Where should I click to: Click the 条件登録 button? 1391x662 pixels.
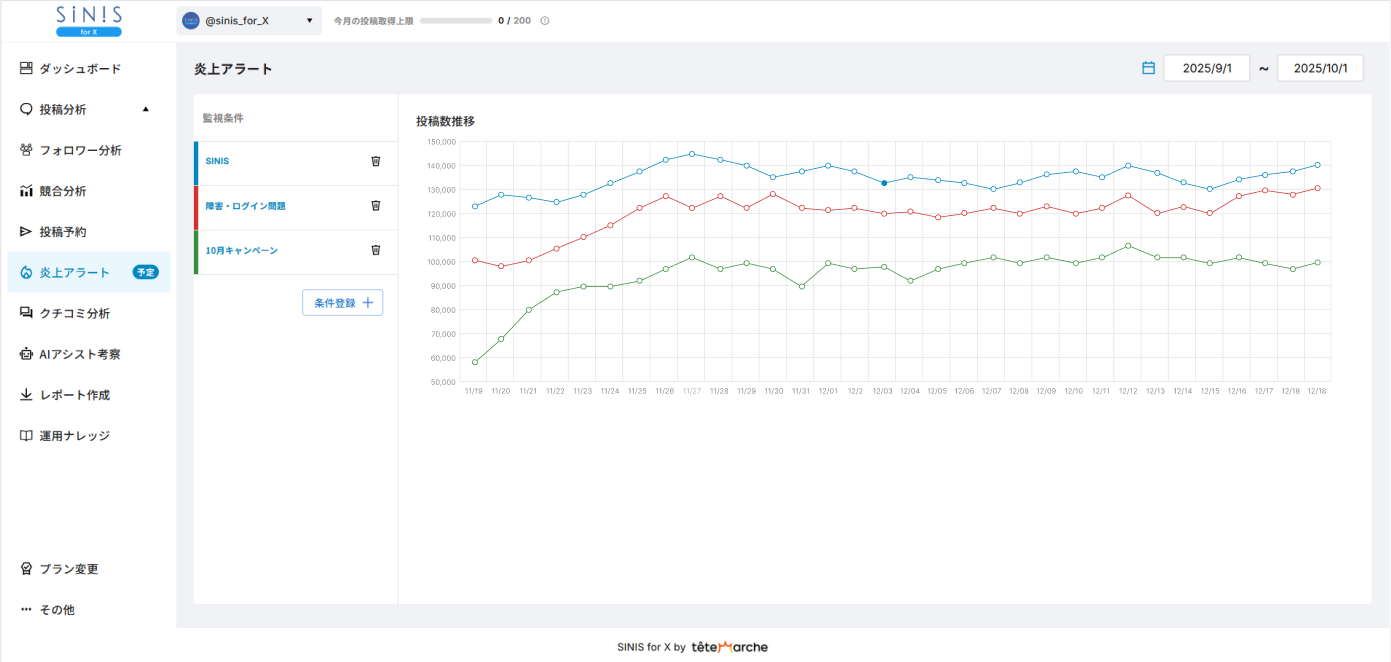(x=342, y=303)
